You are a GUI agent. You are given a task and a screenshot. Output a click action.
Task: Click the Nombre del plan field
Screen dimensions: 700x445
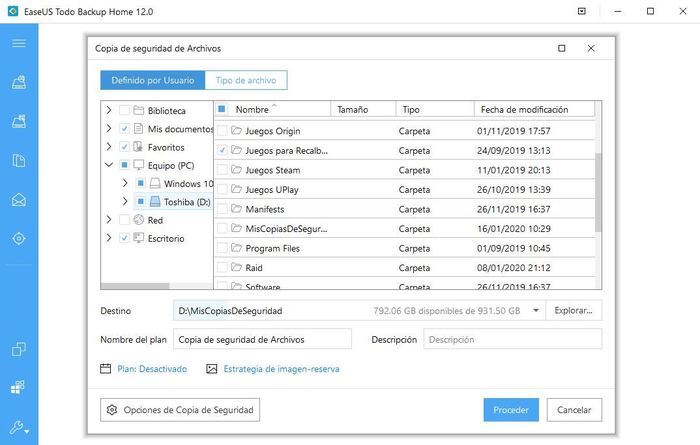pyautogui.click(x=262, y=340)
